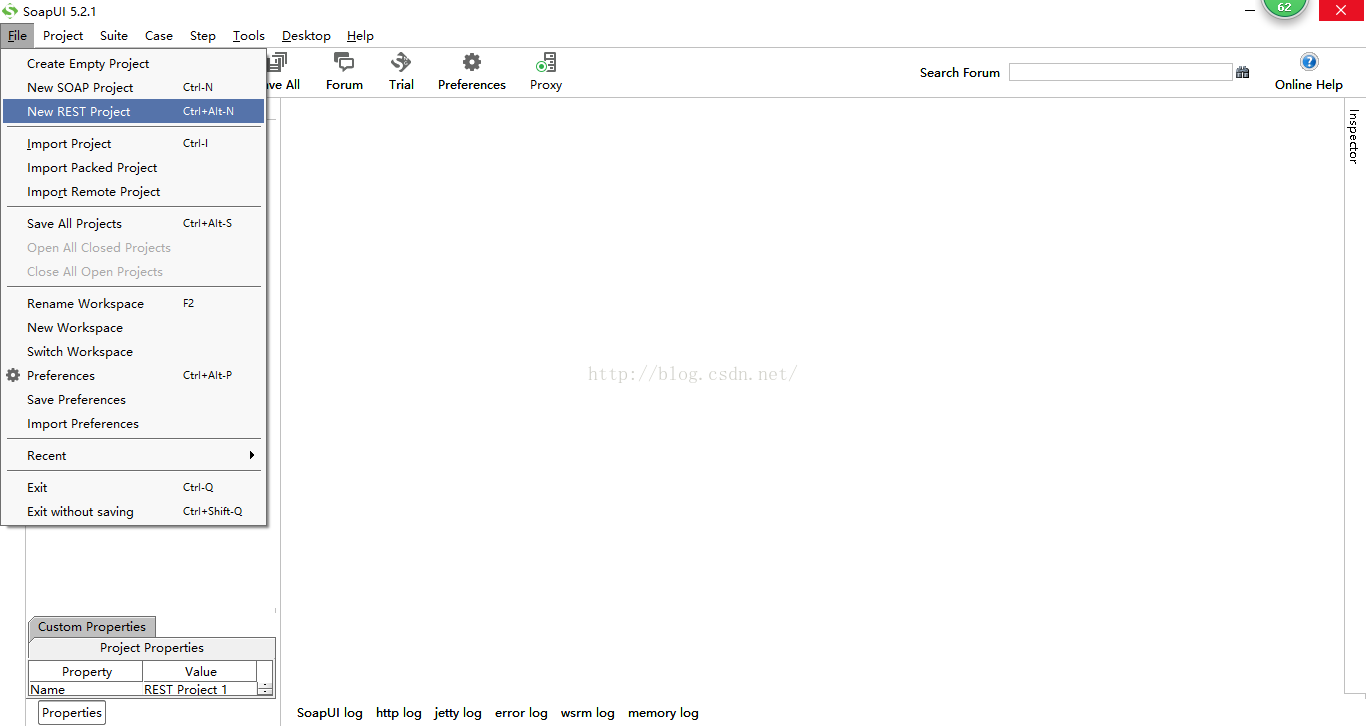
Task: Select the Custom Properties tab
Action: 92,627
